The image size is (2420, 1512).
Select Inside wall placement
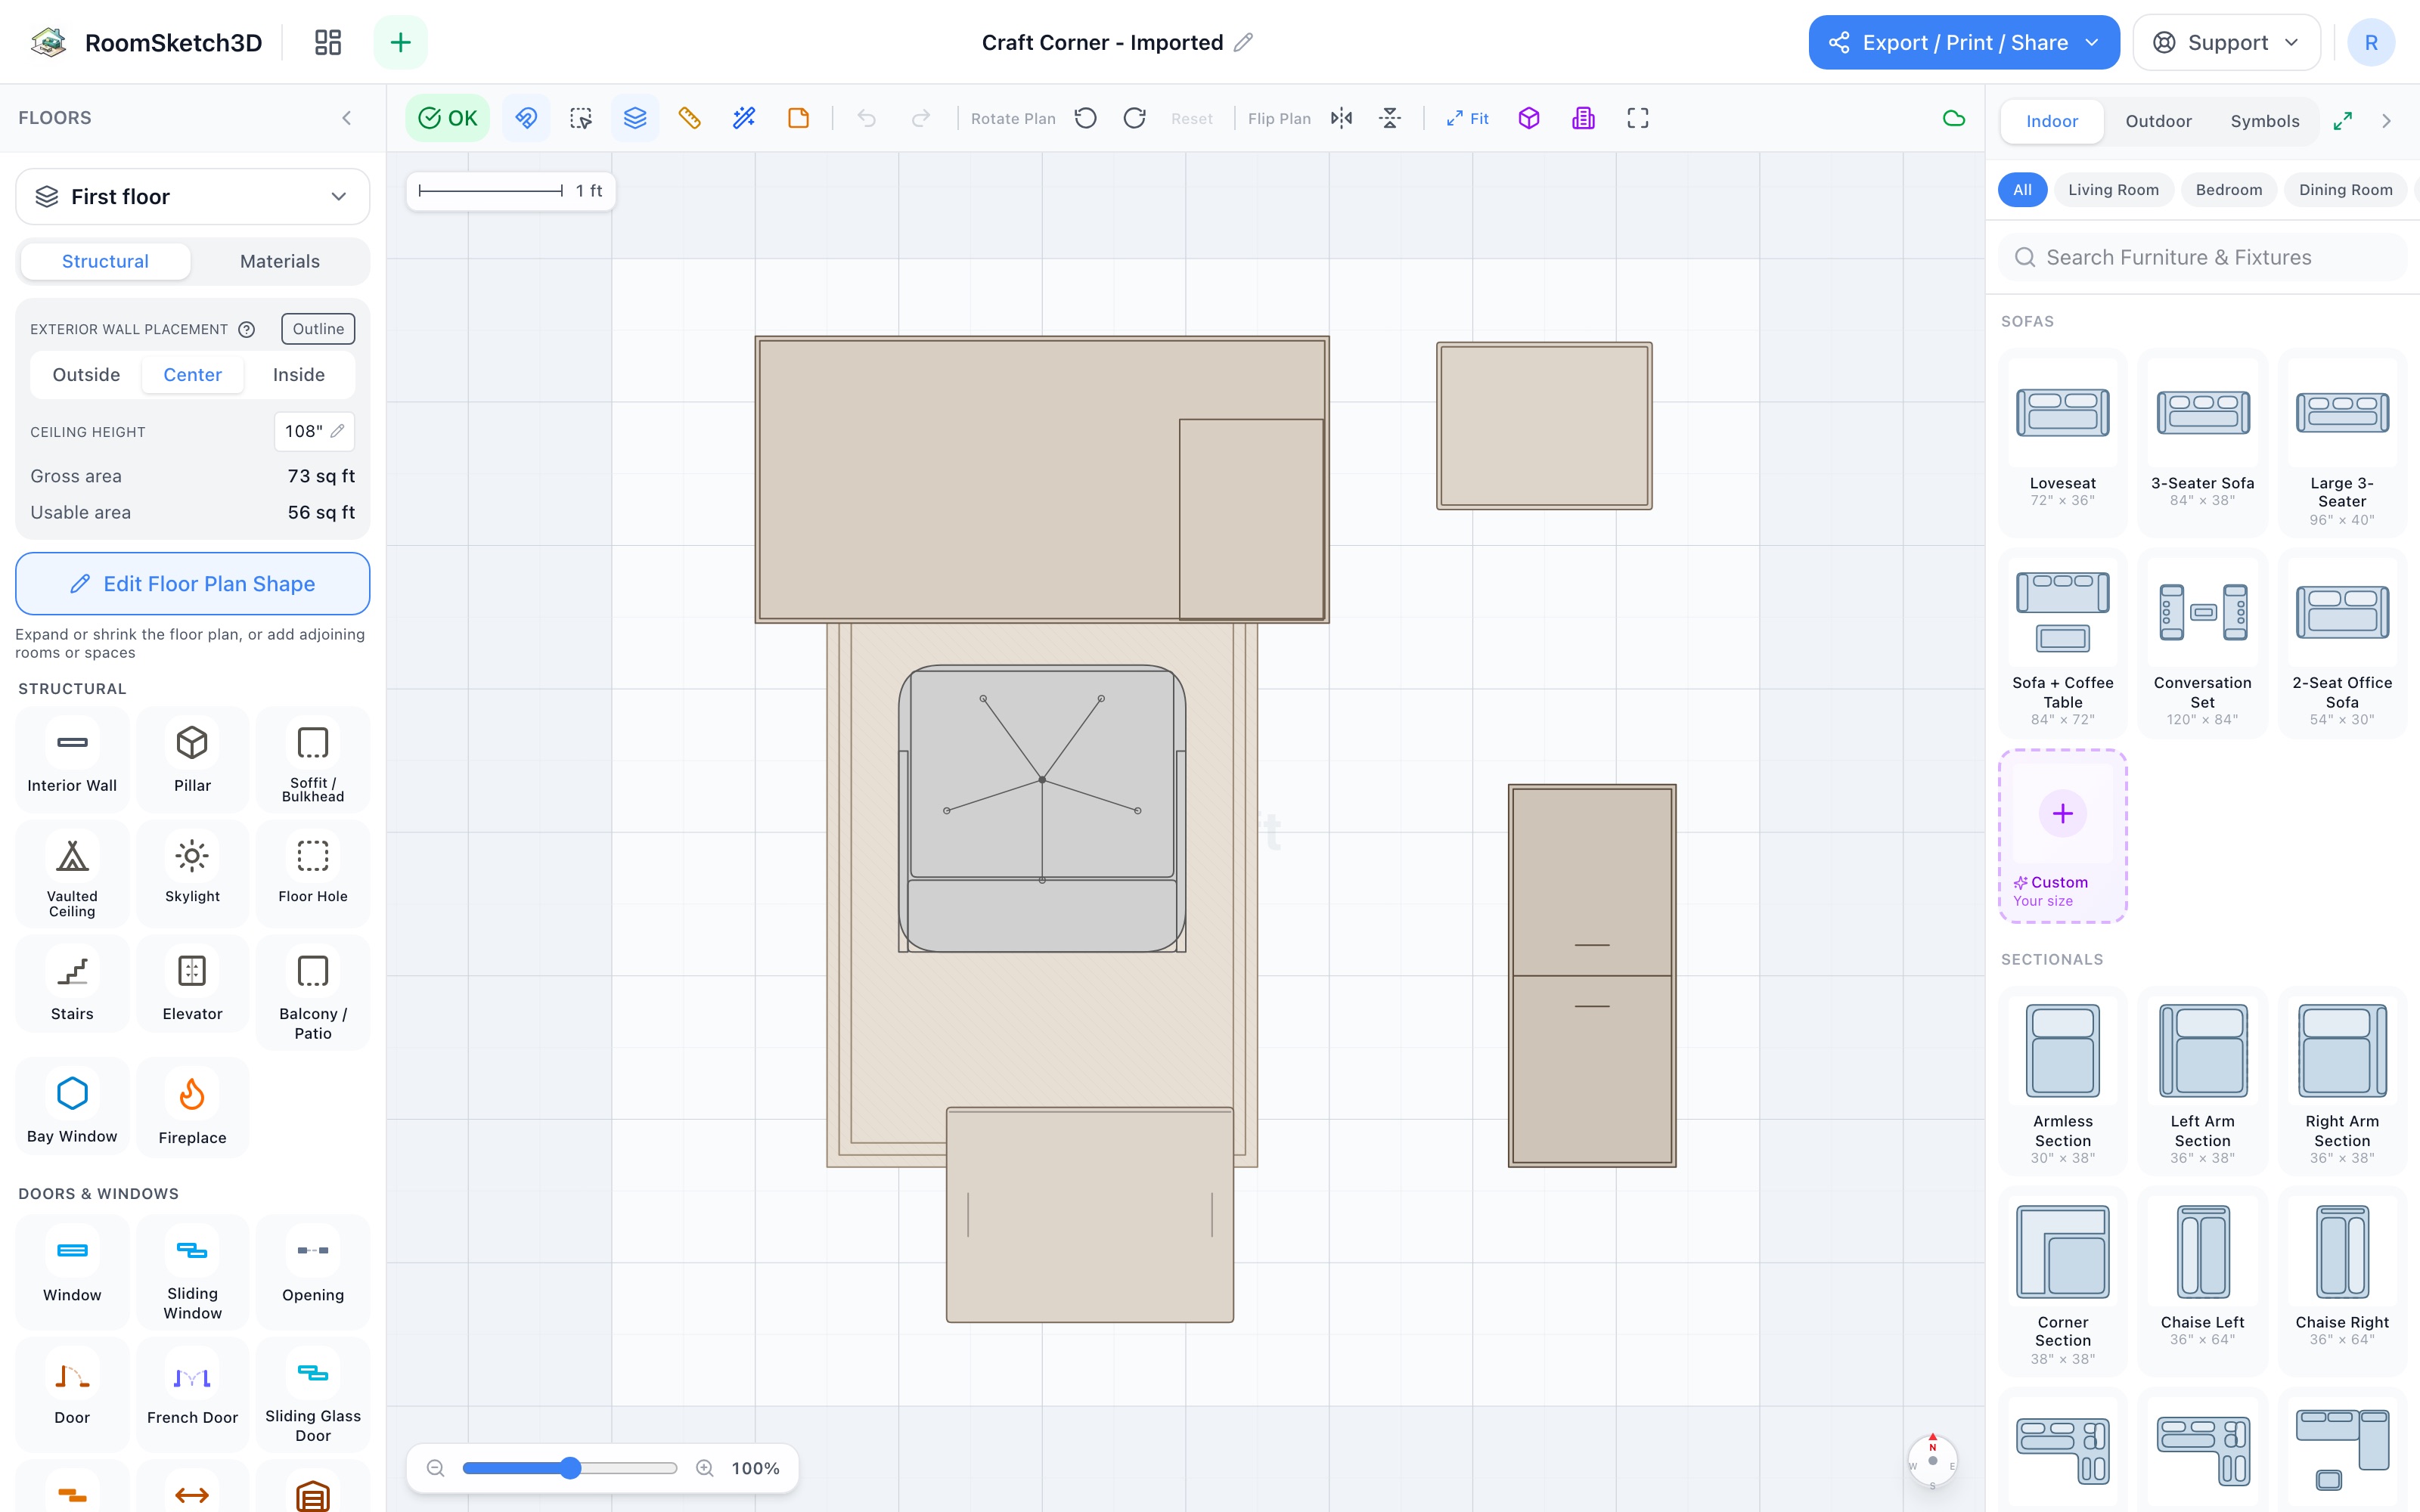299,374
